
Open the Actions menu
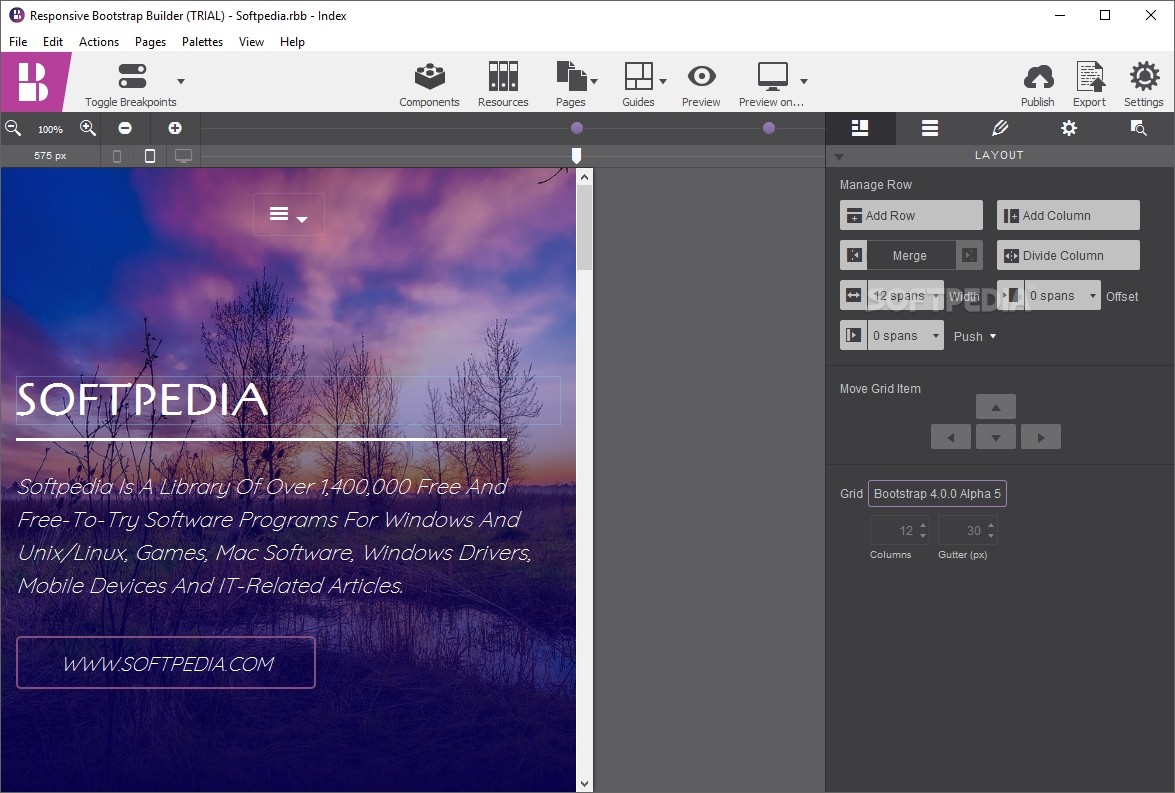[99, 42]
